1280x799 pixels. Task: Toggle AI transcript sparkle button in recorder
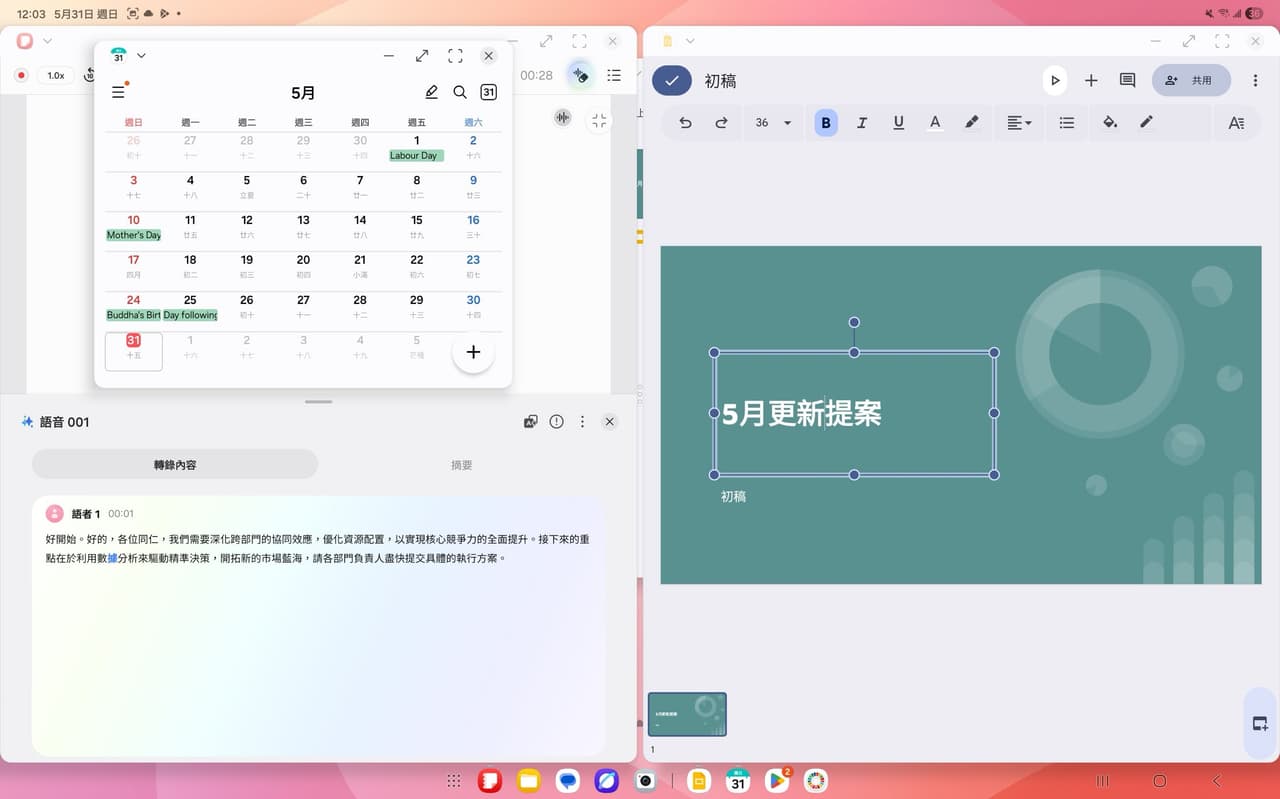(579, 75)
